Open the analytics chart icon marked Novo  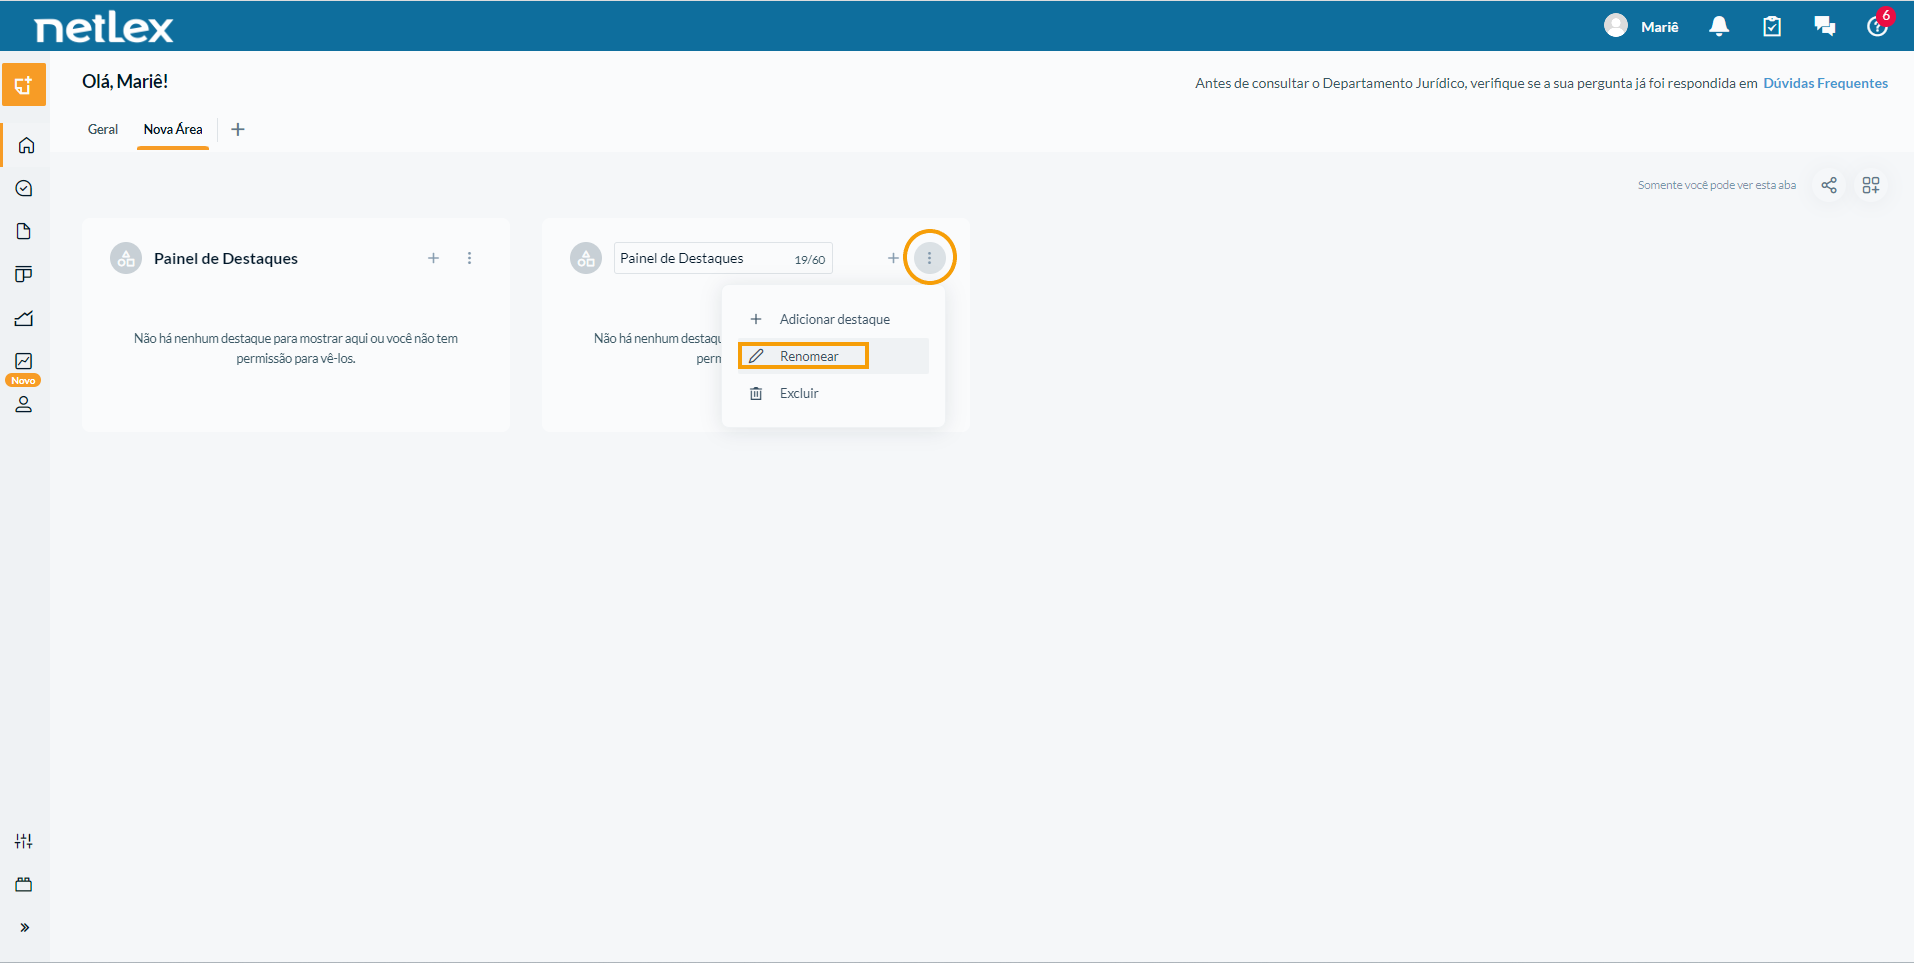click(x=24, y=361)
